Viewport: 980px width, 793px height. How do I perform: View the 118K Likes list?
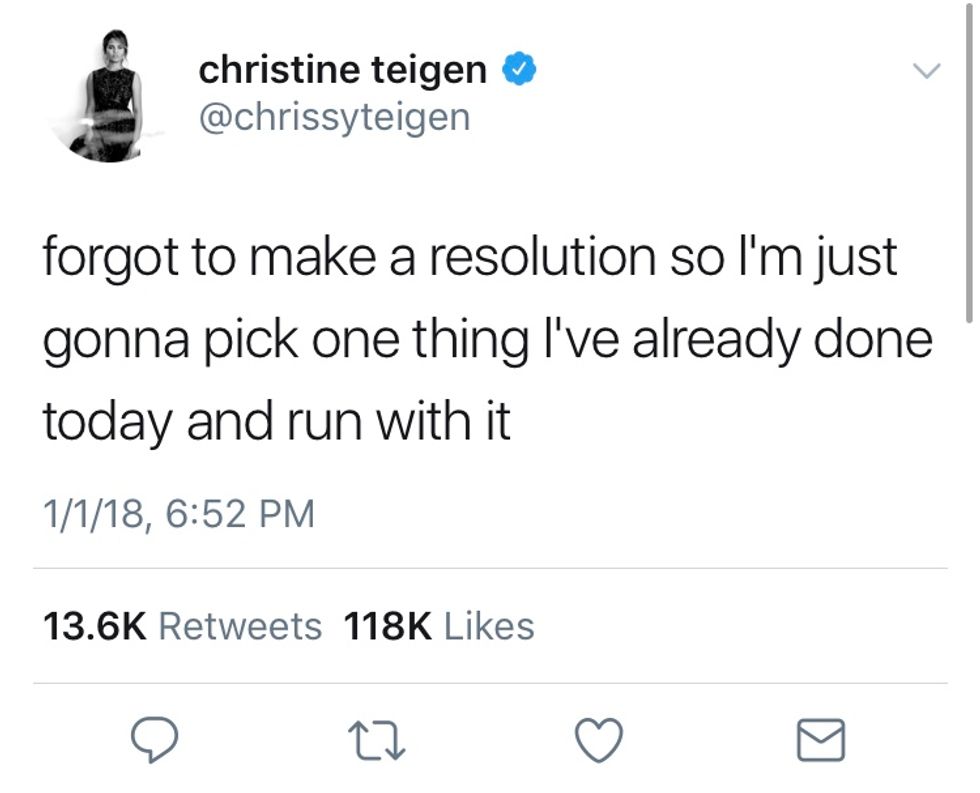pyautogui.click(x=438, y=627)
